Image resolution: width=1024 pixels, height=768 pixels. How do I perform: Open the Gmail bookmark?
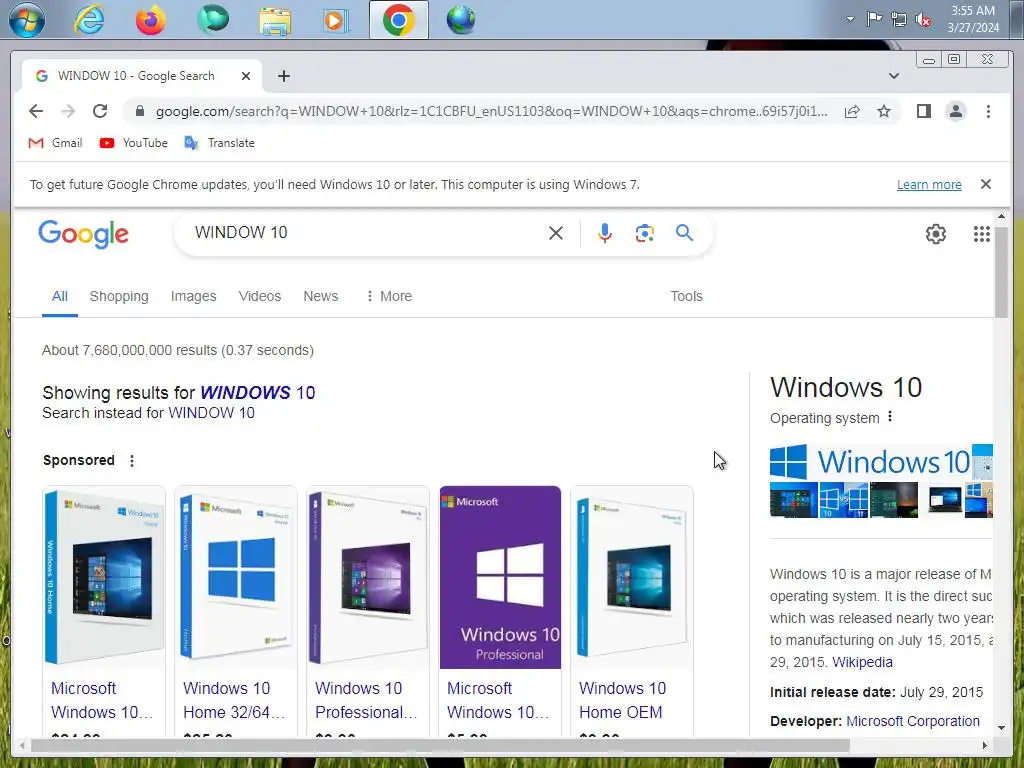pos(56,143)
